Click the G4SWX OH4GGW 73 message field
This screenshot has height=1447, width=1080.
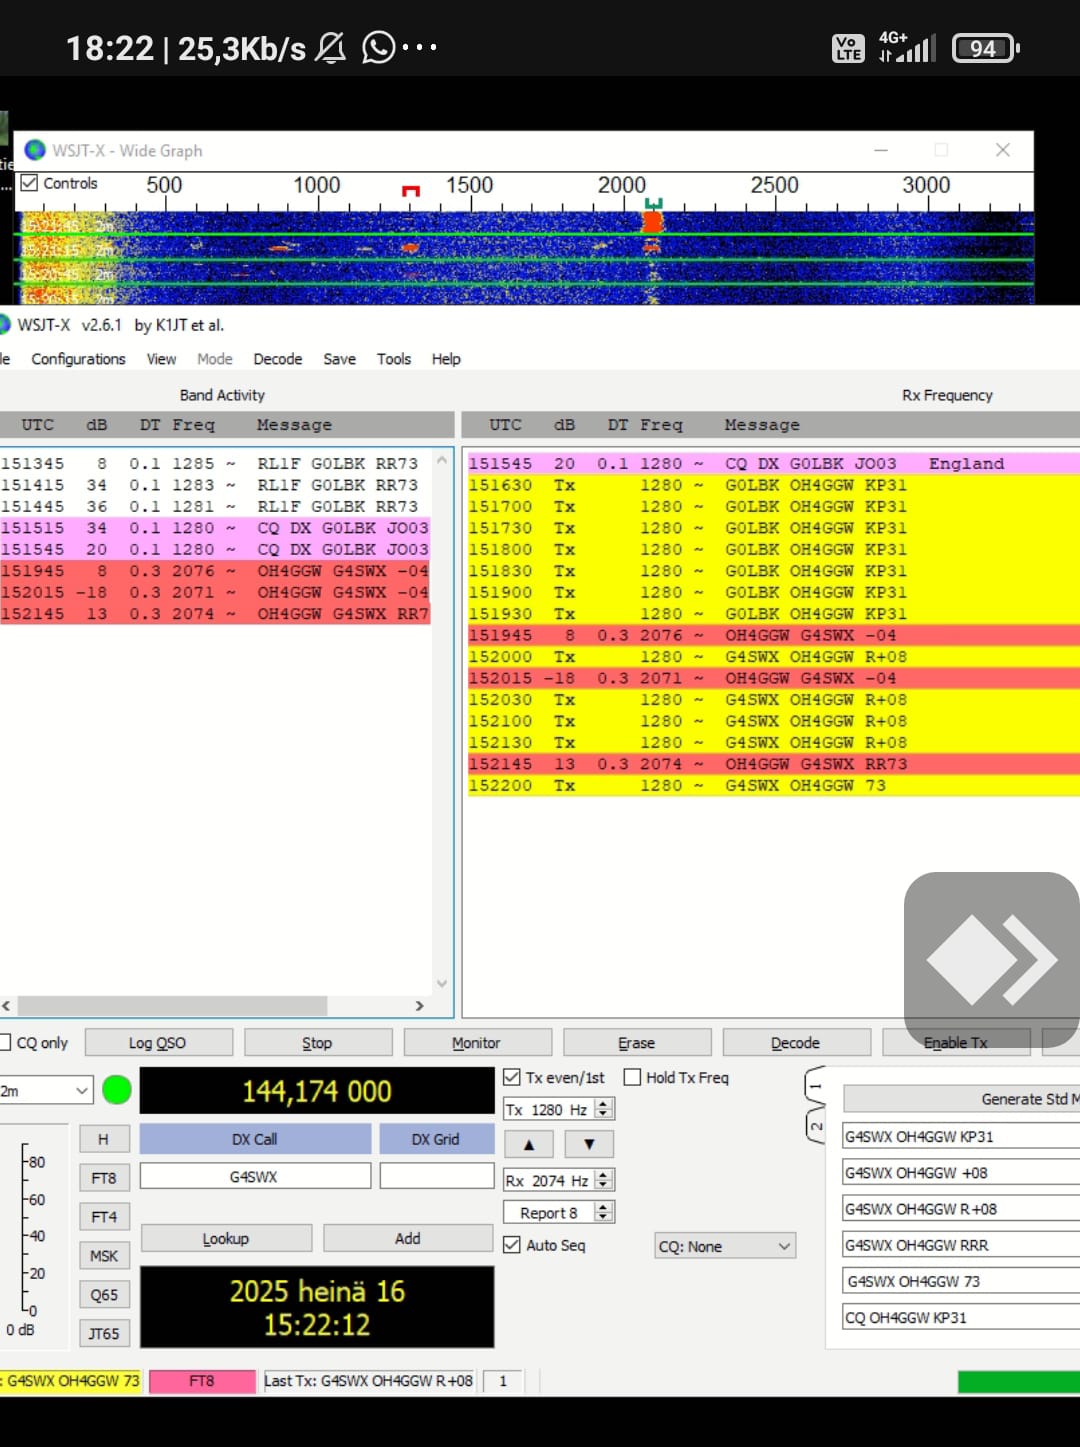click(x=961, y=1281)
